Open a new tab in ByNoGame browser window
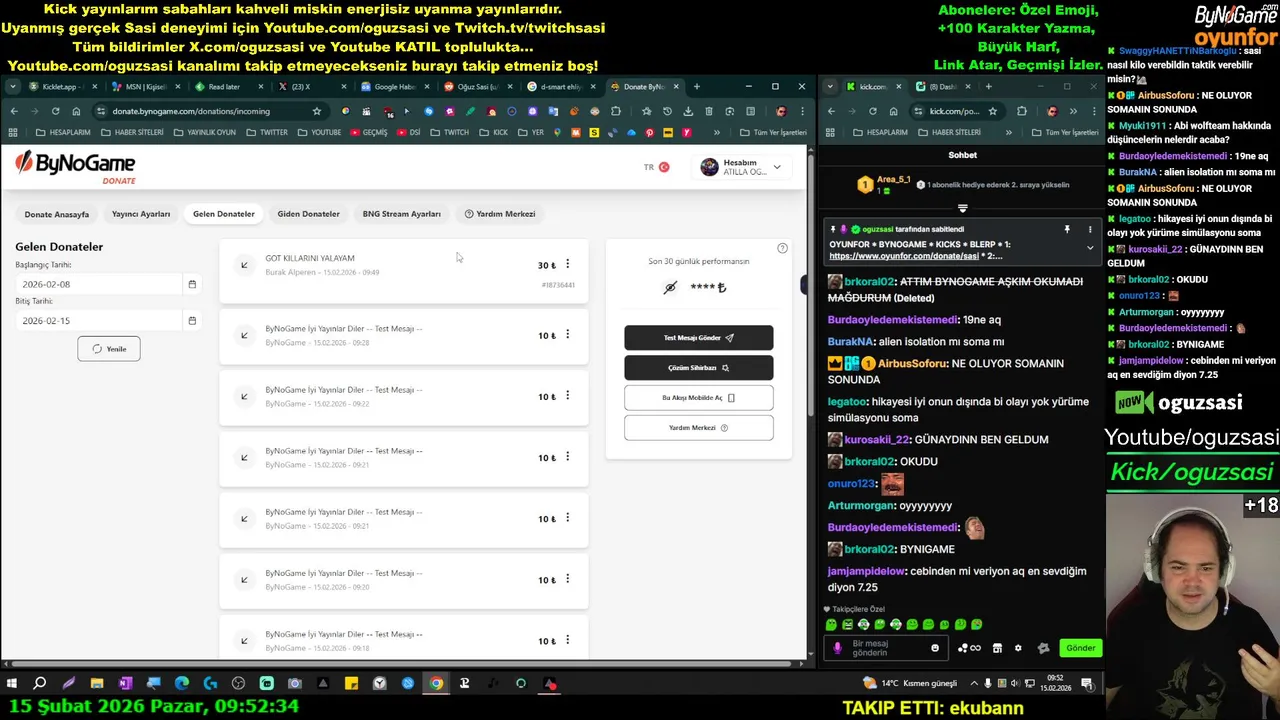Viewport: 1280px width, 720px height. coord(696,87)
